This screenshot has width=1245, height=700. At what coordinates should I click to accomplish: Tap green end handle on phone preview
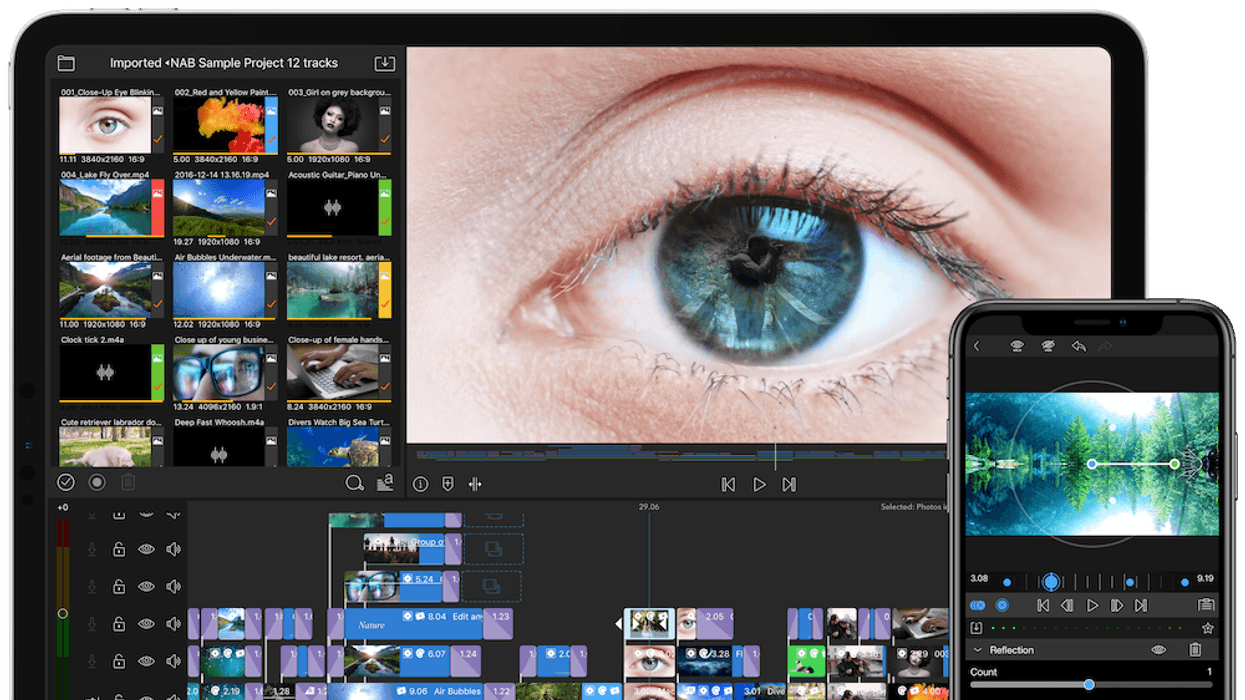(1175, 464)
